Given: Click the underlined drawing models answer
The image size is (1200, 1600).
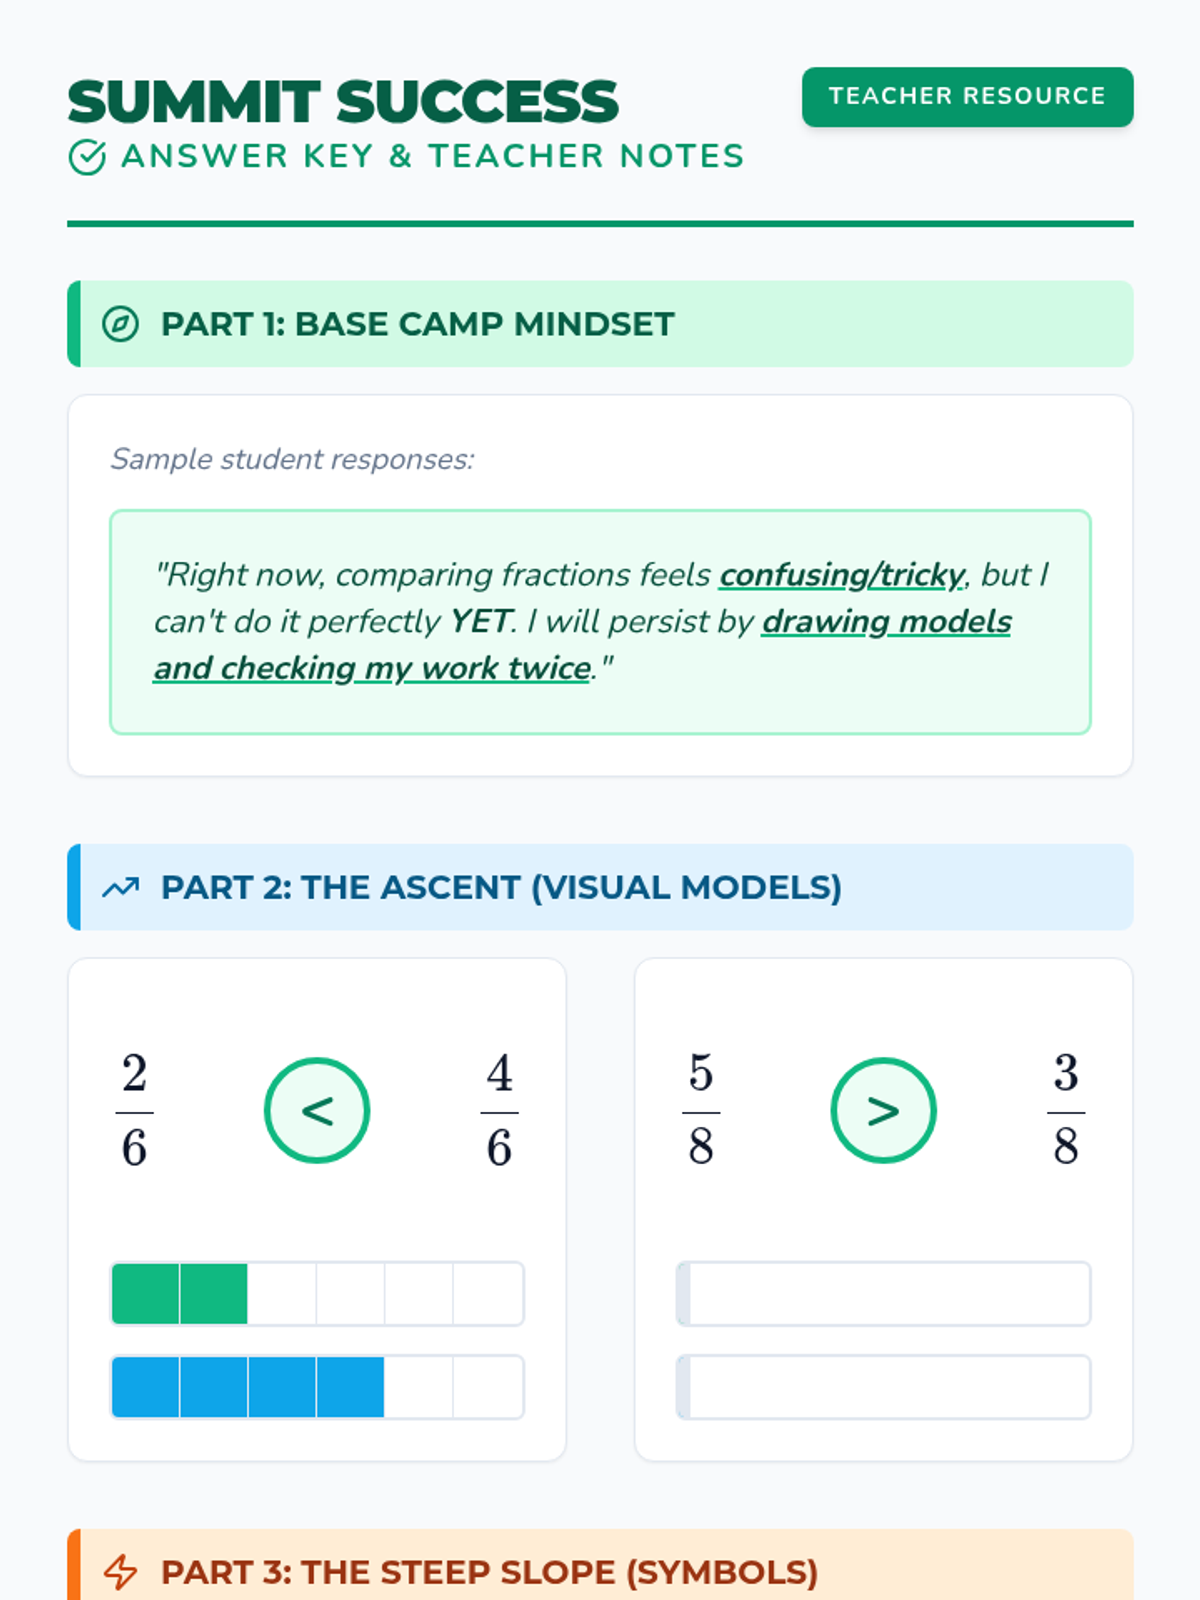Looking at the screenshot, I should click(x=886, y=622).
